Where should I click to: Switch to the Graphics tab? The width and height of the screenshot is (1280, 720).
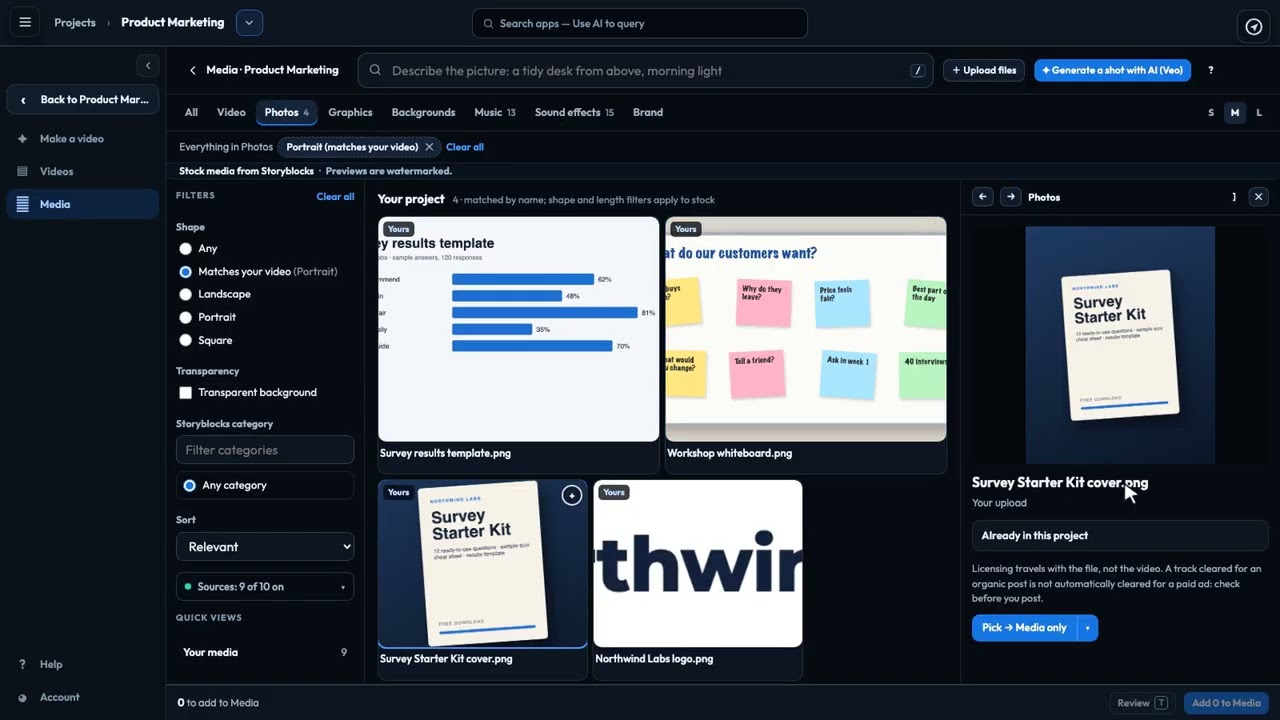[x=350, y=112]
